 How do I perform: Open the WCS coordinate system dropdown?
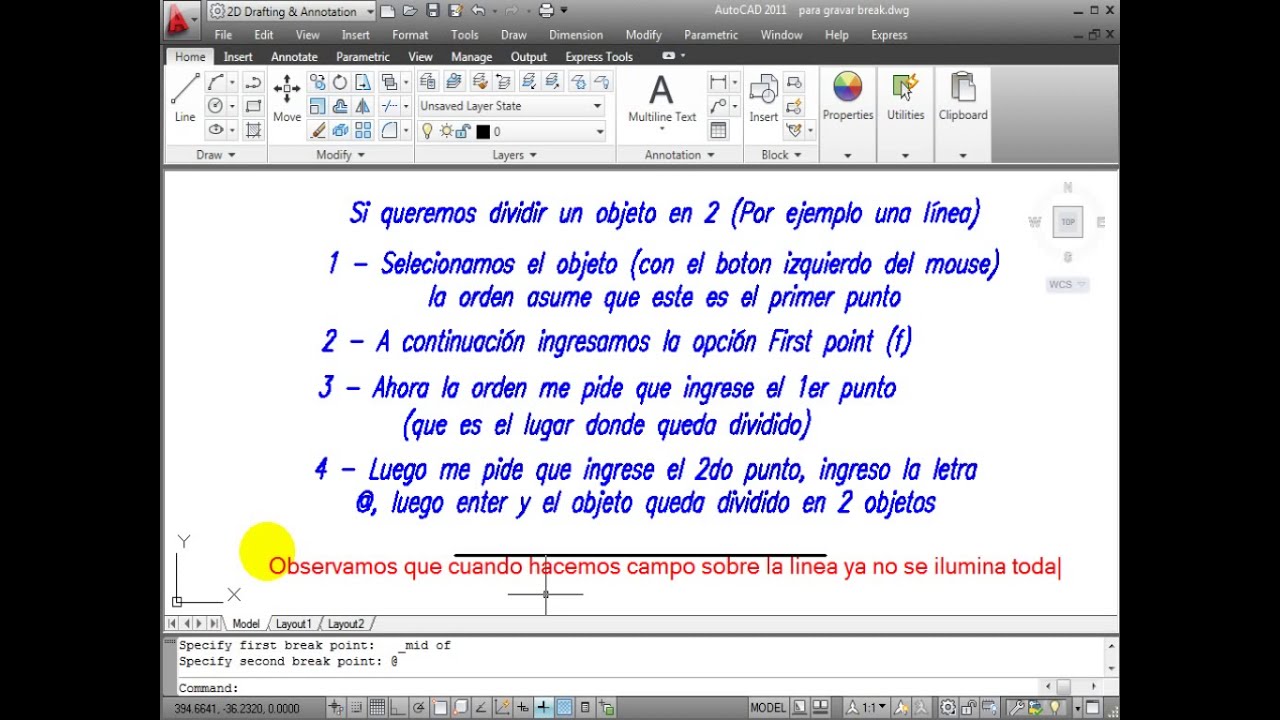(x=1067, y=285)
